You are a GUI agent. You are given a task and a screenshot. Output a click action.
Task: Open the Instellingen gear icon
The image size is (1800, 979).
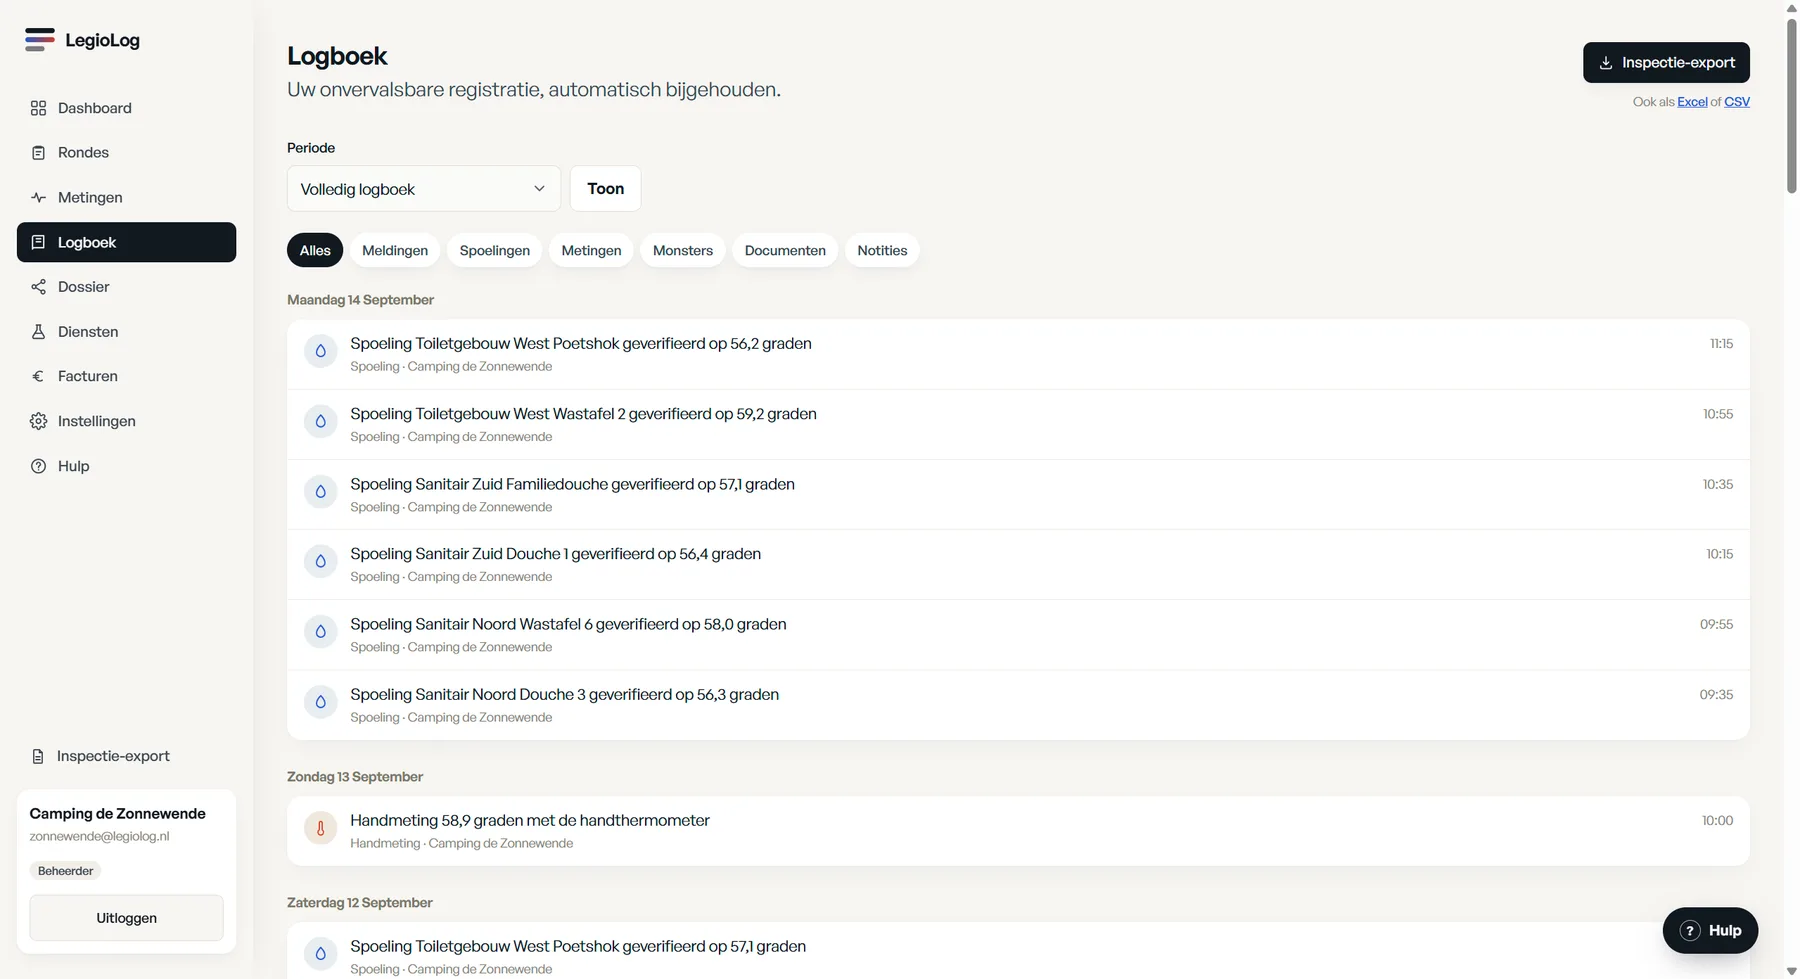point(38,421)
